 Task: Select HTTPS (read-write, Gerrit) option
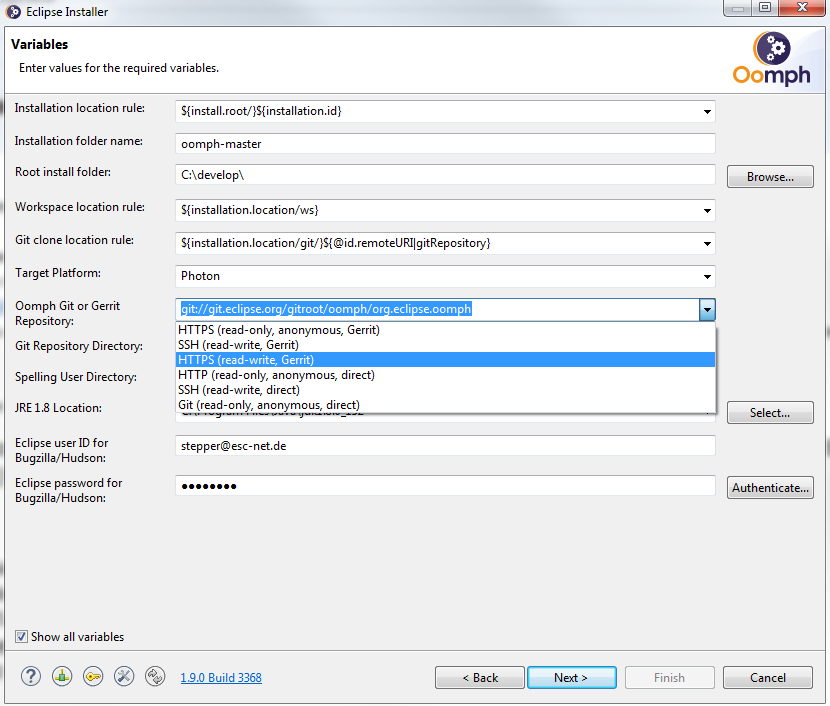pos(445,360)
